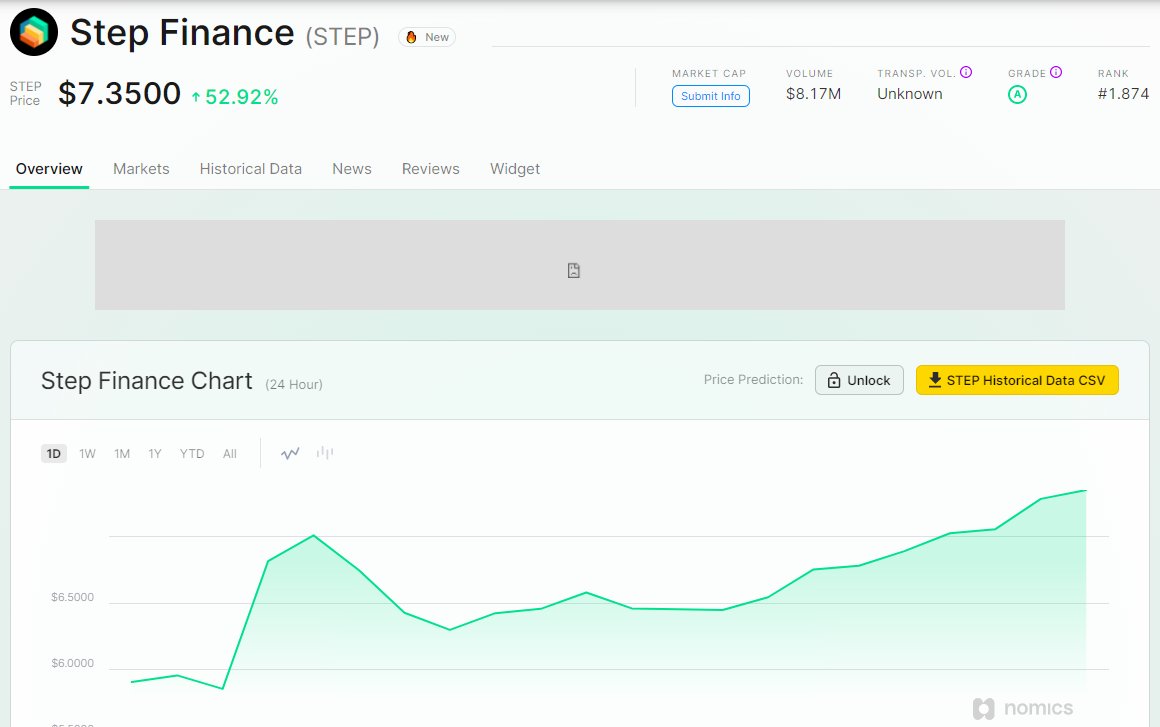The height and width of the screenshot is (727, 1160).
Task: Switch to line chart view icon
Action: [x=290, y=453]
